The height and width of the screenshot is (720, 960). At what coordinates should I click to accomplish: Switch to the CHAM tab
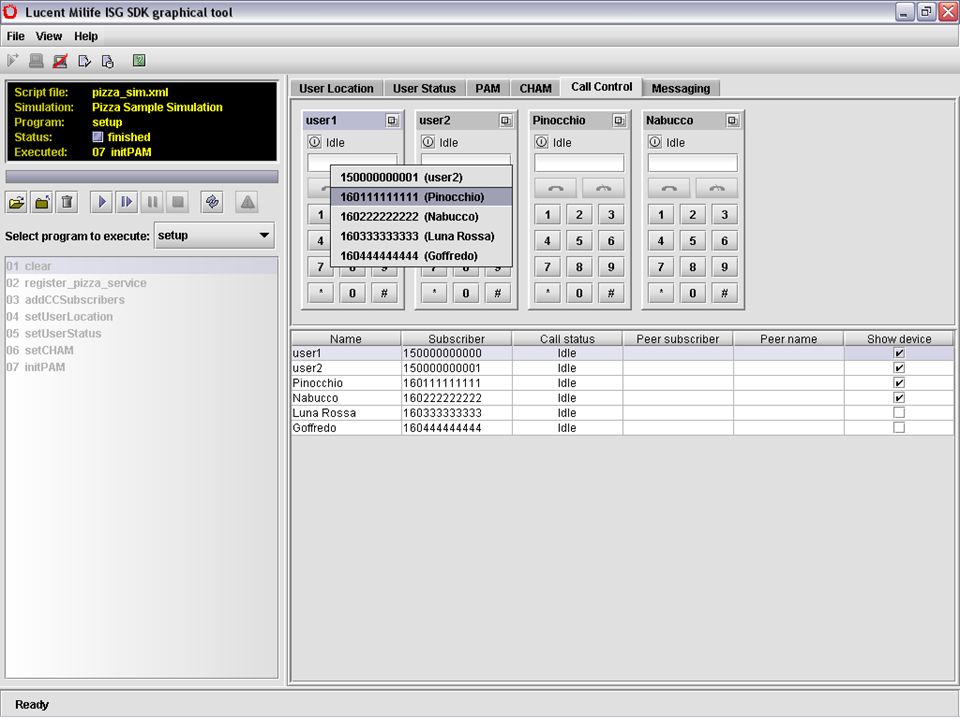point(536,88)
